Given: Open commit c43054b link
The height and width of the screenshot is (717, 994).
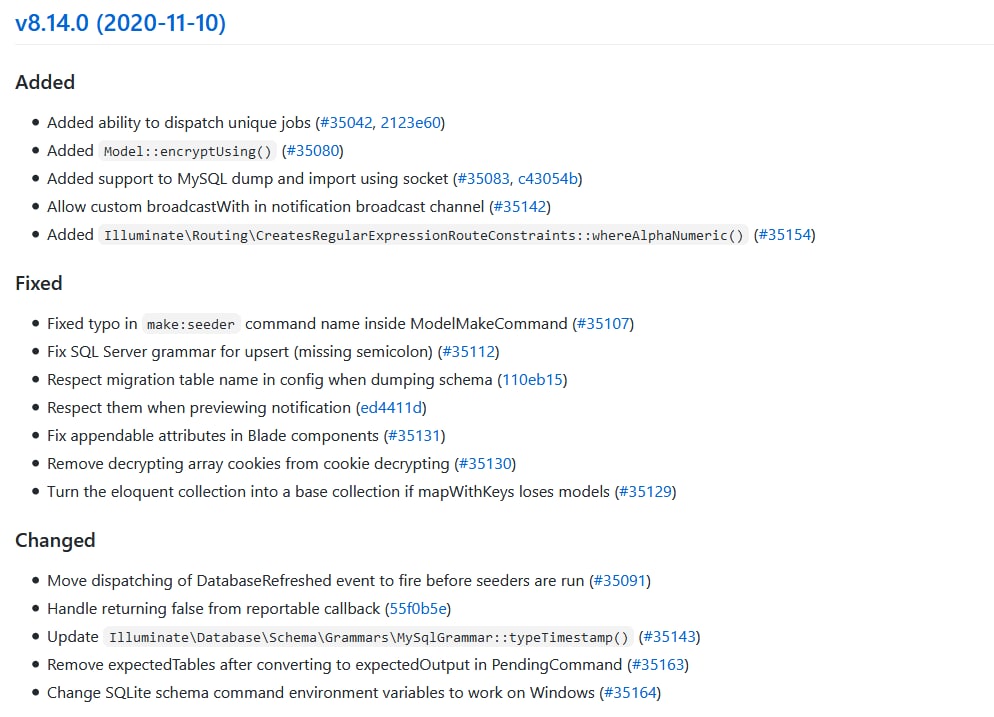Looking at the screenshot, I should click(547, 179).
